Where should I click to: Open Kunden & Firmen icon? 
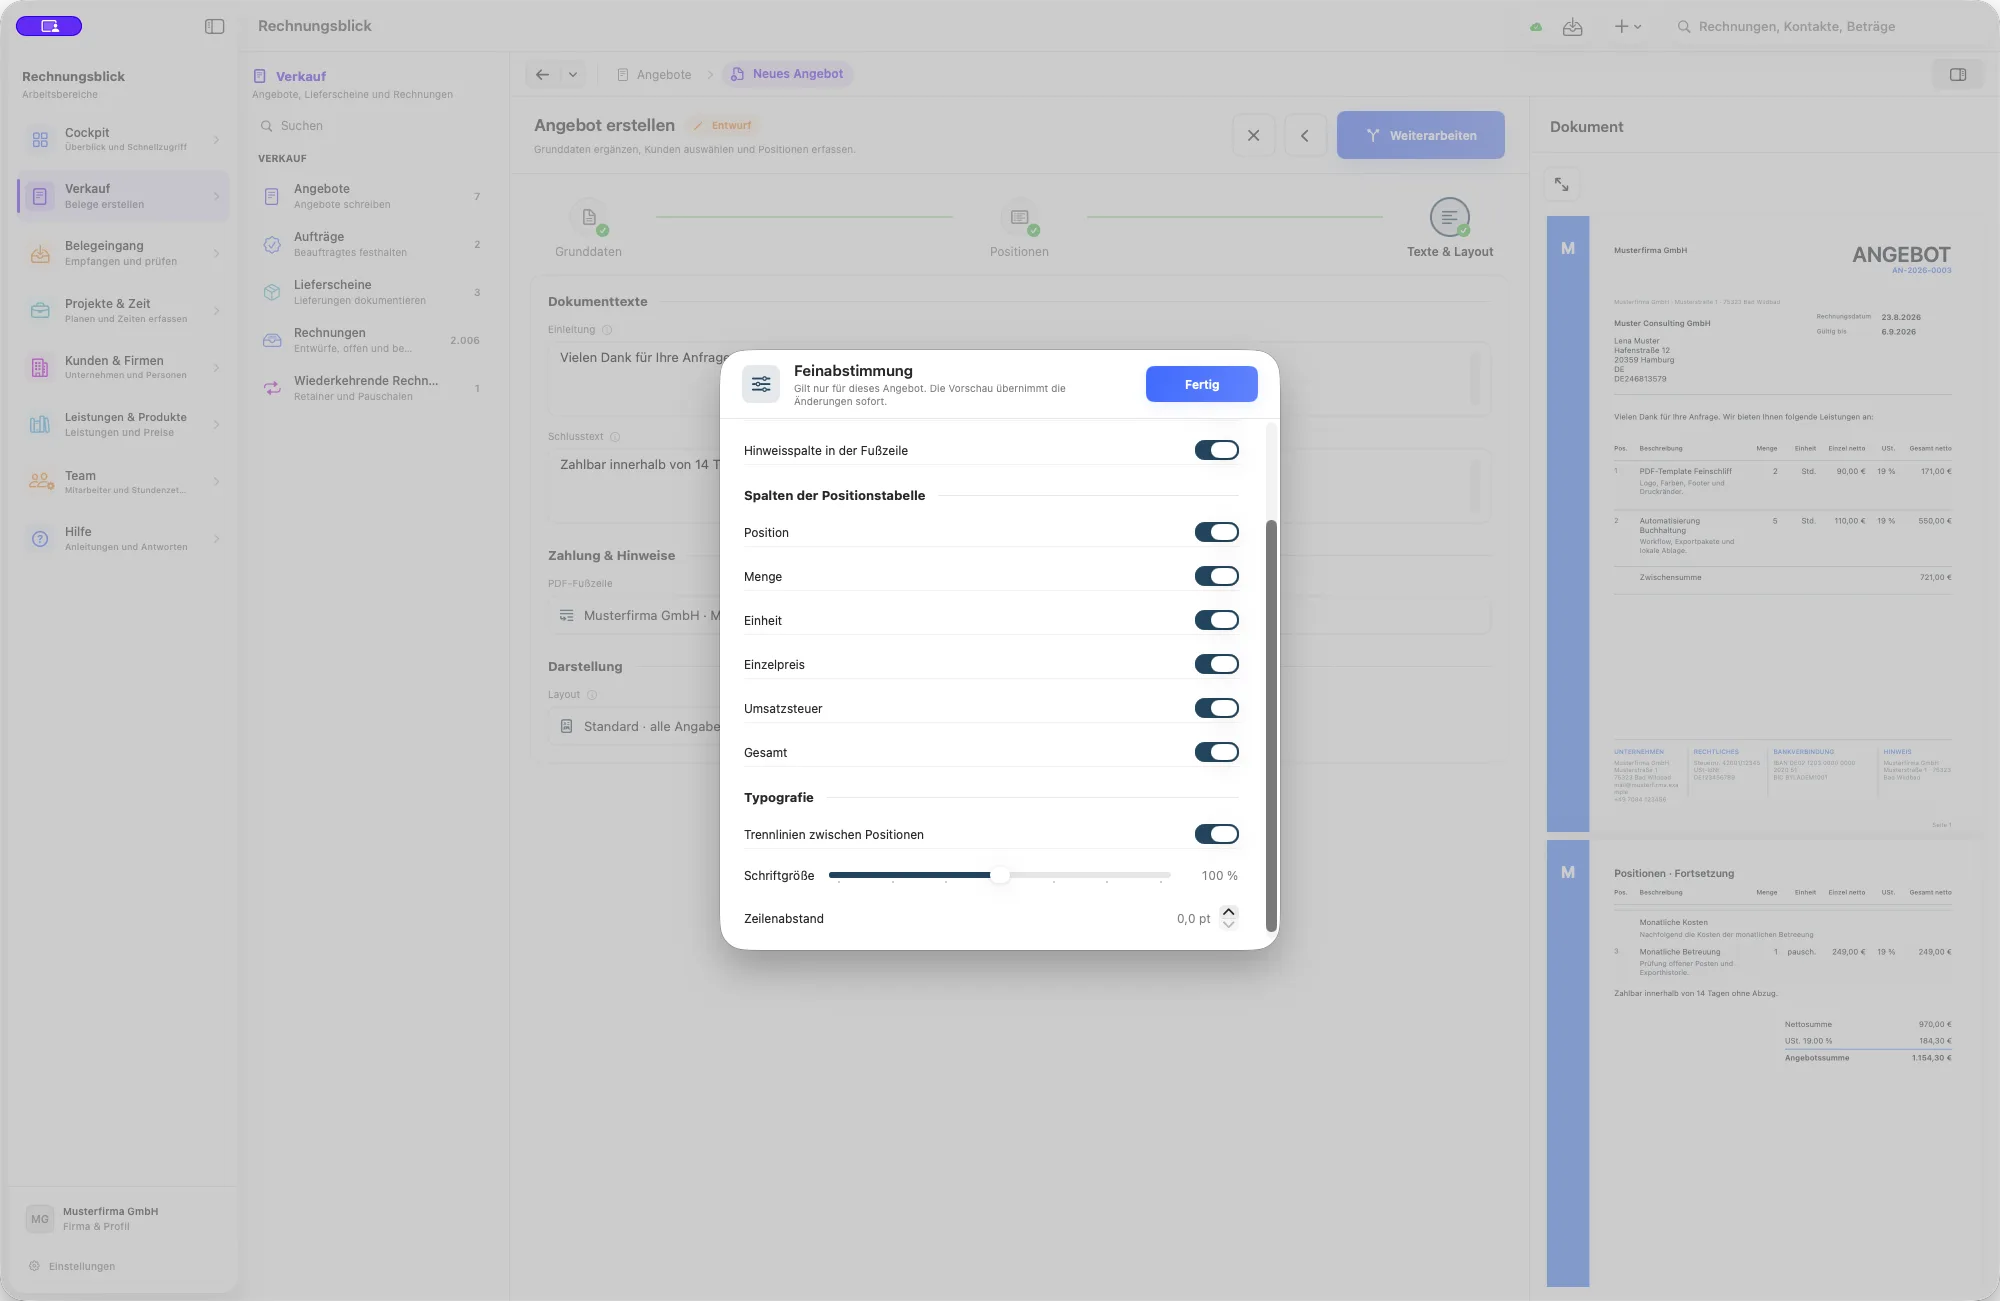40,368
